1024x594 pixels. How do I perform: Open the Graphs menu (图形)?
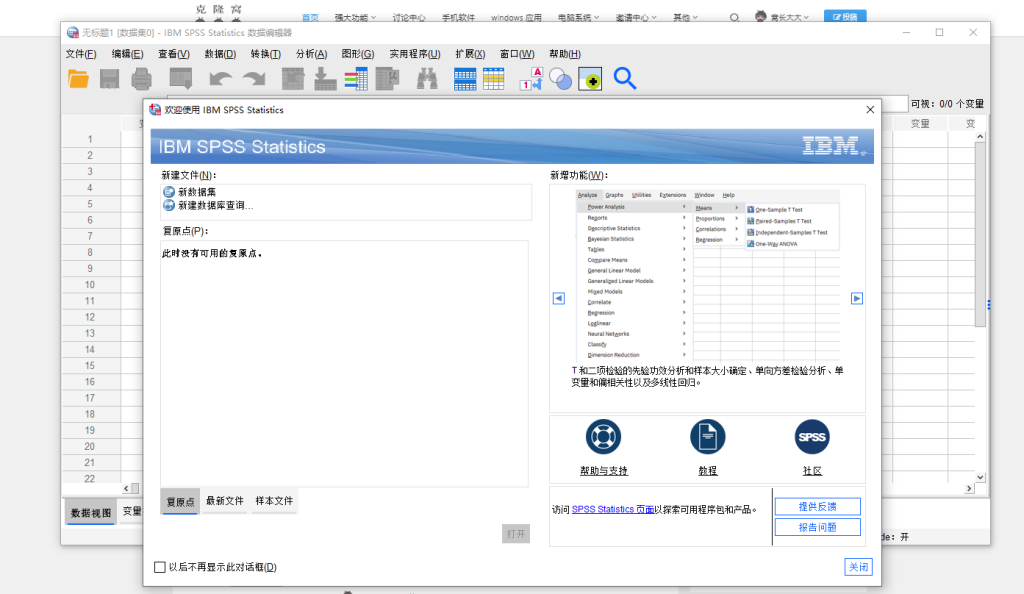(x=358, y=54)
